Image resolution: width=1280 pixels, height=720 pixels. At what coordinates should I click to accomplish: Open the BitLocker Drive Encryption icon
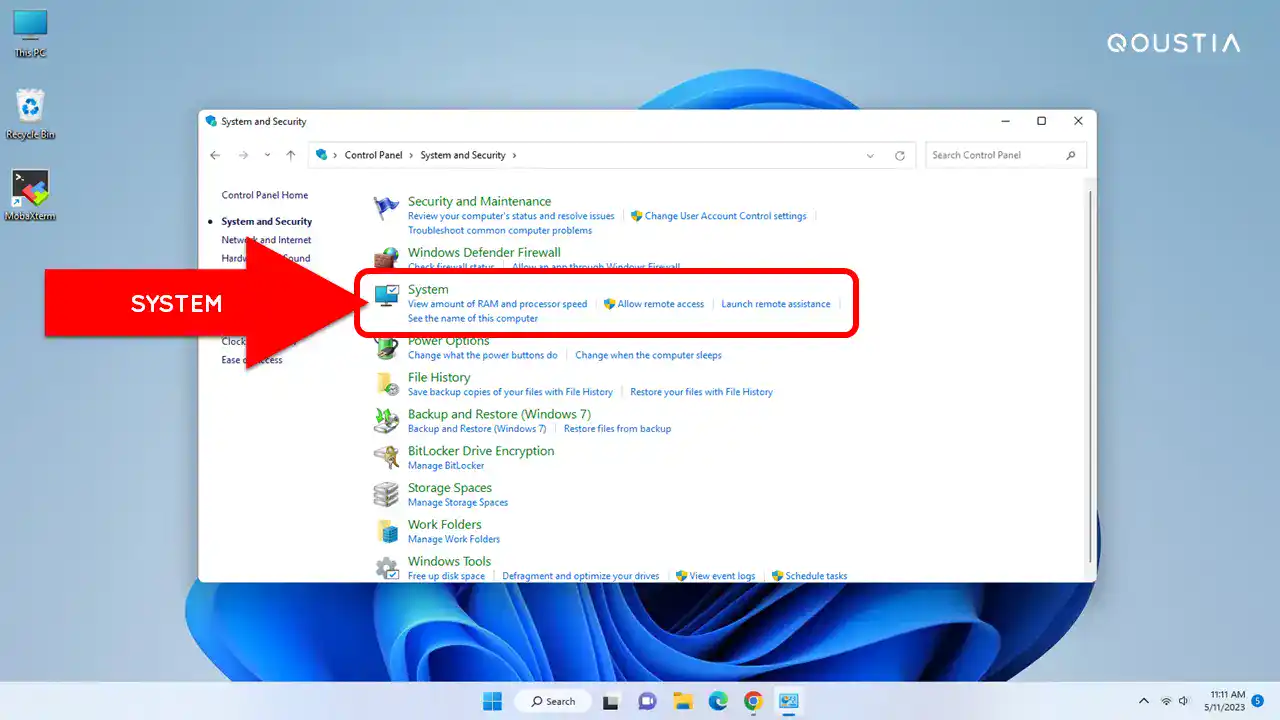tap(386, 457)
